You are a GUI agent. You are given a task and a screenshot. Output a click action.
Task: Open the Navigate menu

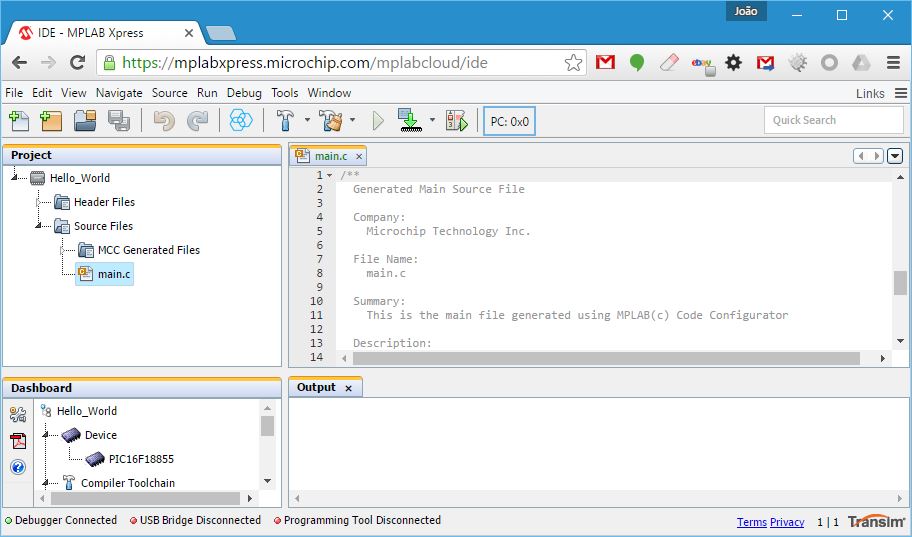[119, 93]
